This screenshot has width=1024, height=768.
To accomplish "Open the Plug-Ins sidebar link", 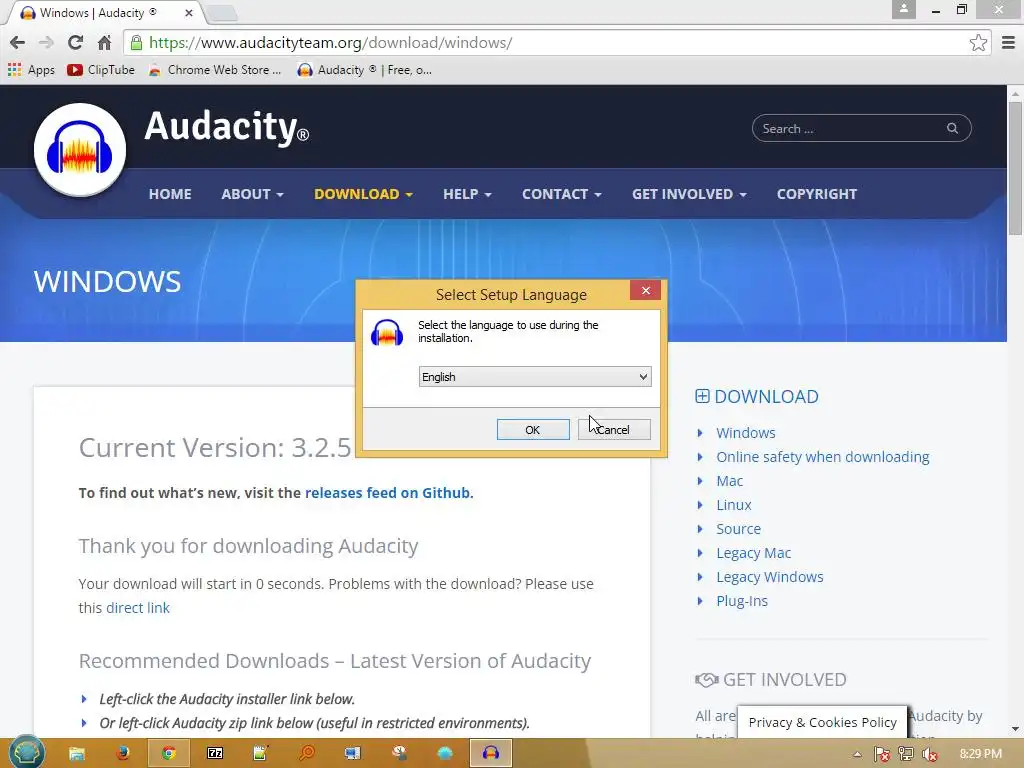I will click(742, 601).
